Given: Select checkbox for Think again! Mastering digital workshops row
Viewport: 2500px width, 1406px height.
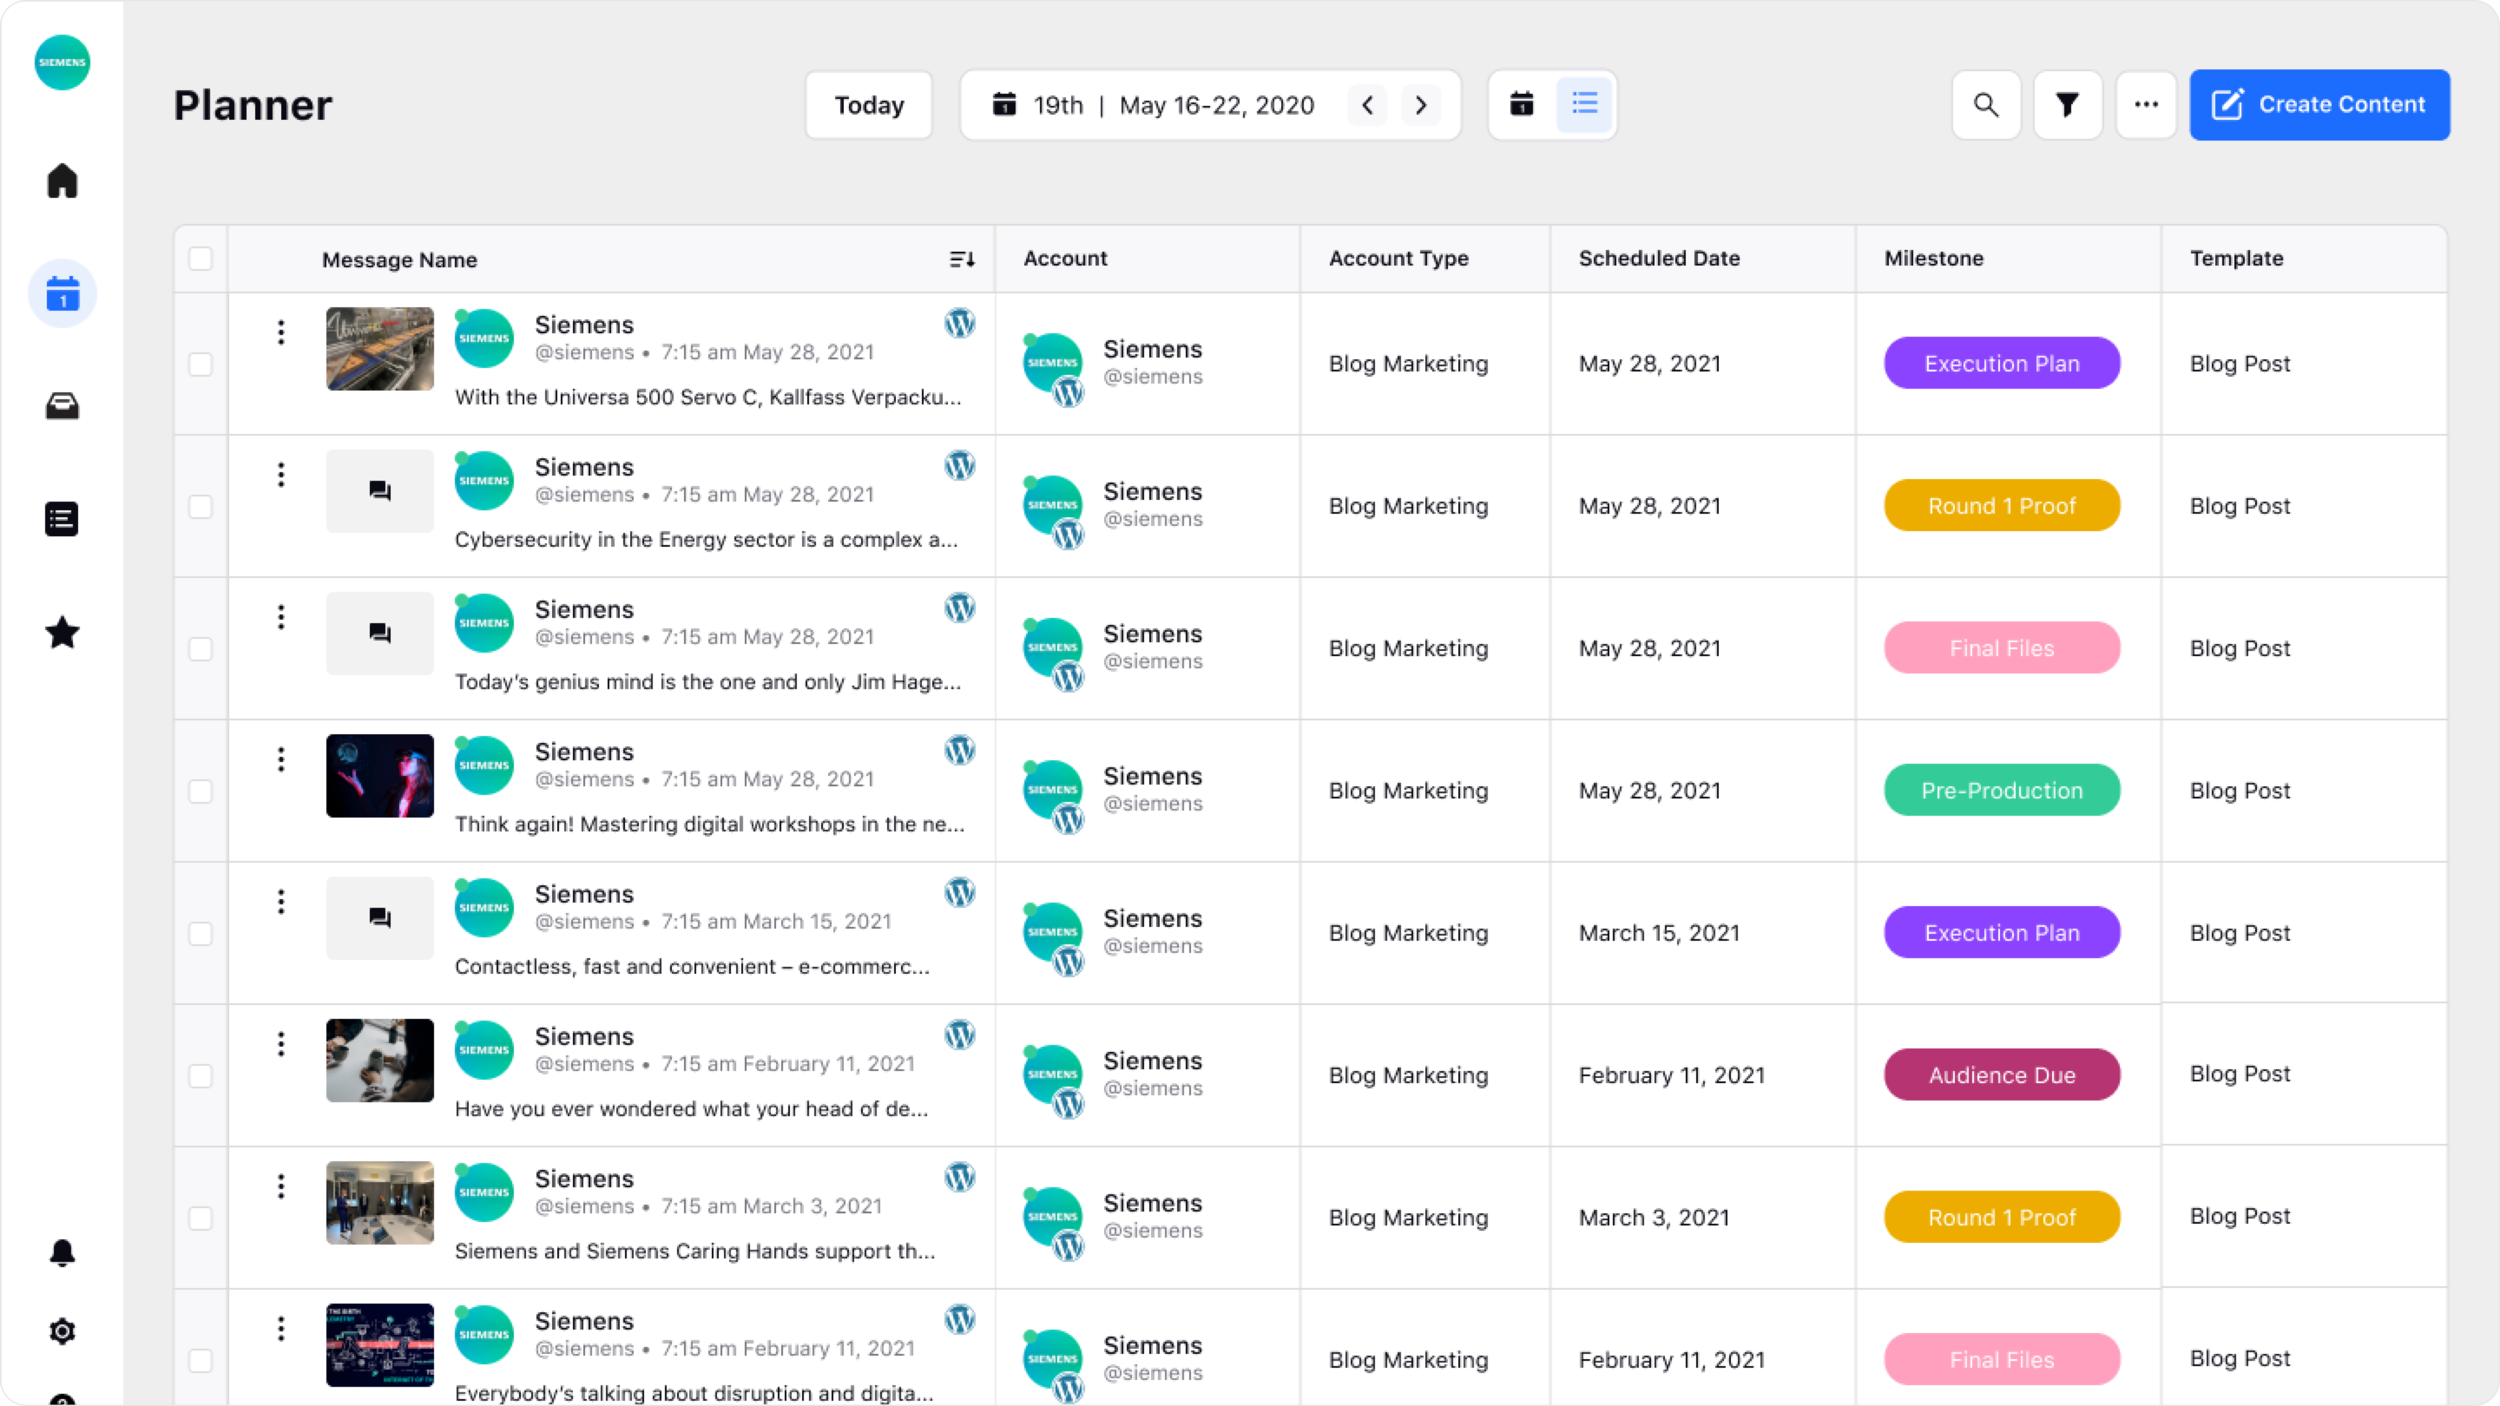Looking at the screenshot, I should [x=201, y=791].
